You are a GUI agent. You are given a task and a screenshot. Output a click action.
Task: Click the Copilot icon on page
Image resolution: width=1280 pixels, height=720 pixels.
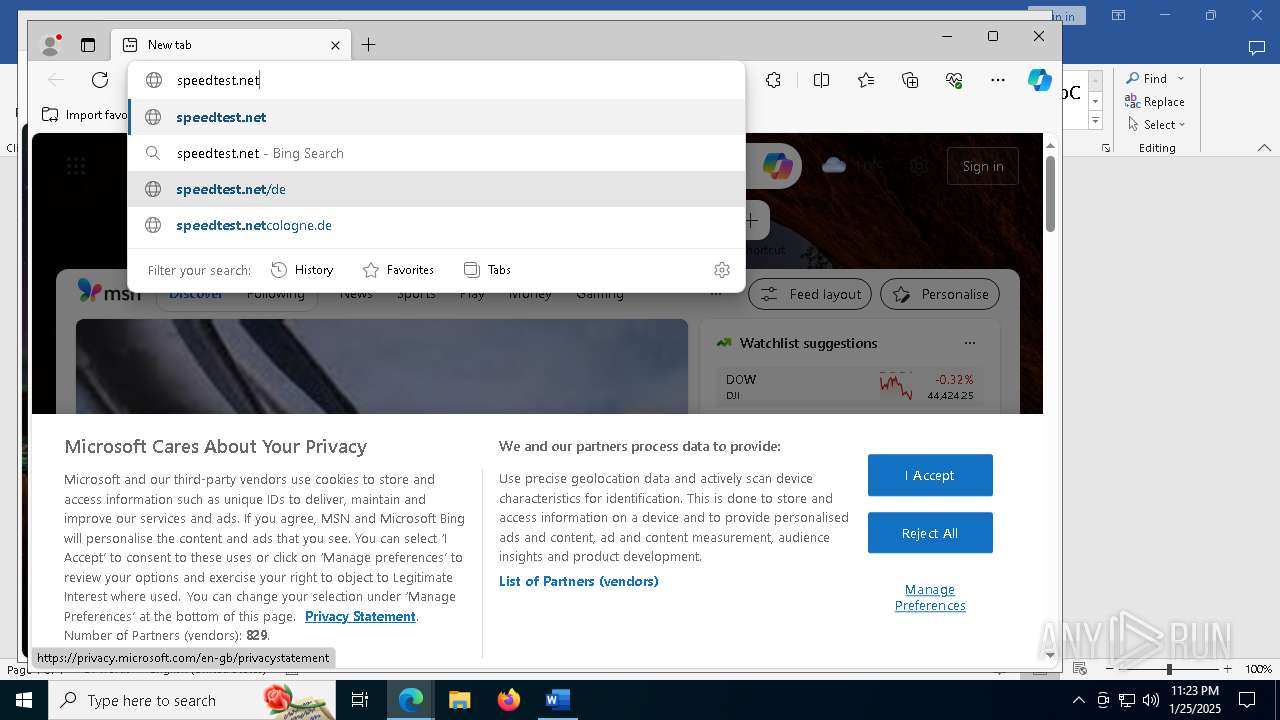pyautogui.click(x=778, y=166)
